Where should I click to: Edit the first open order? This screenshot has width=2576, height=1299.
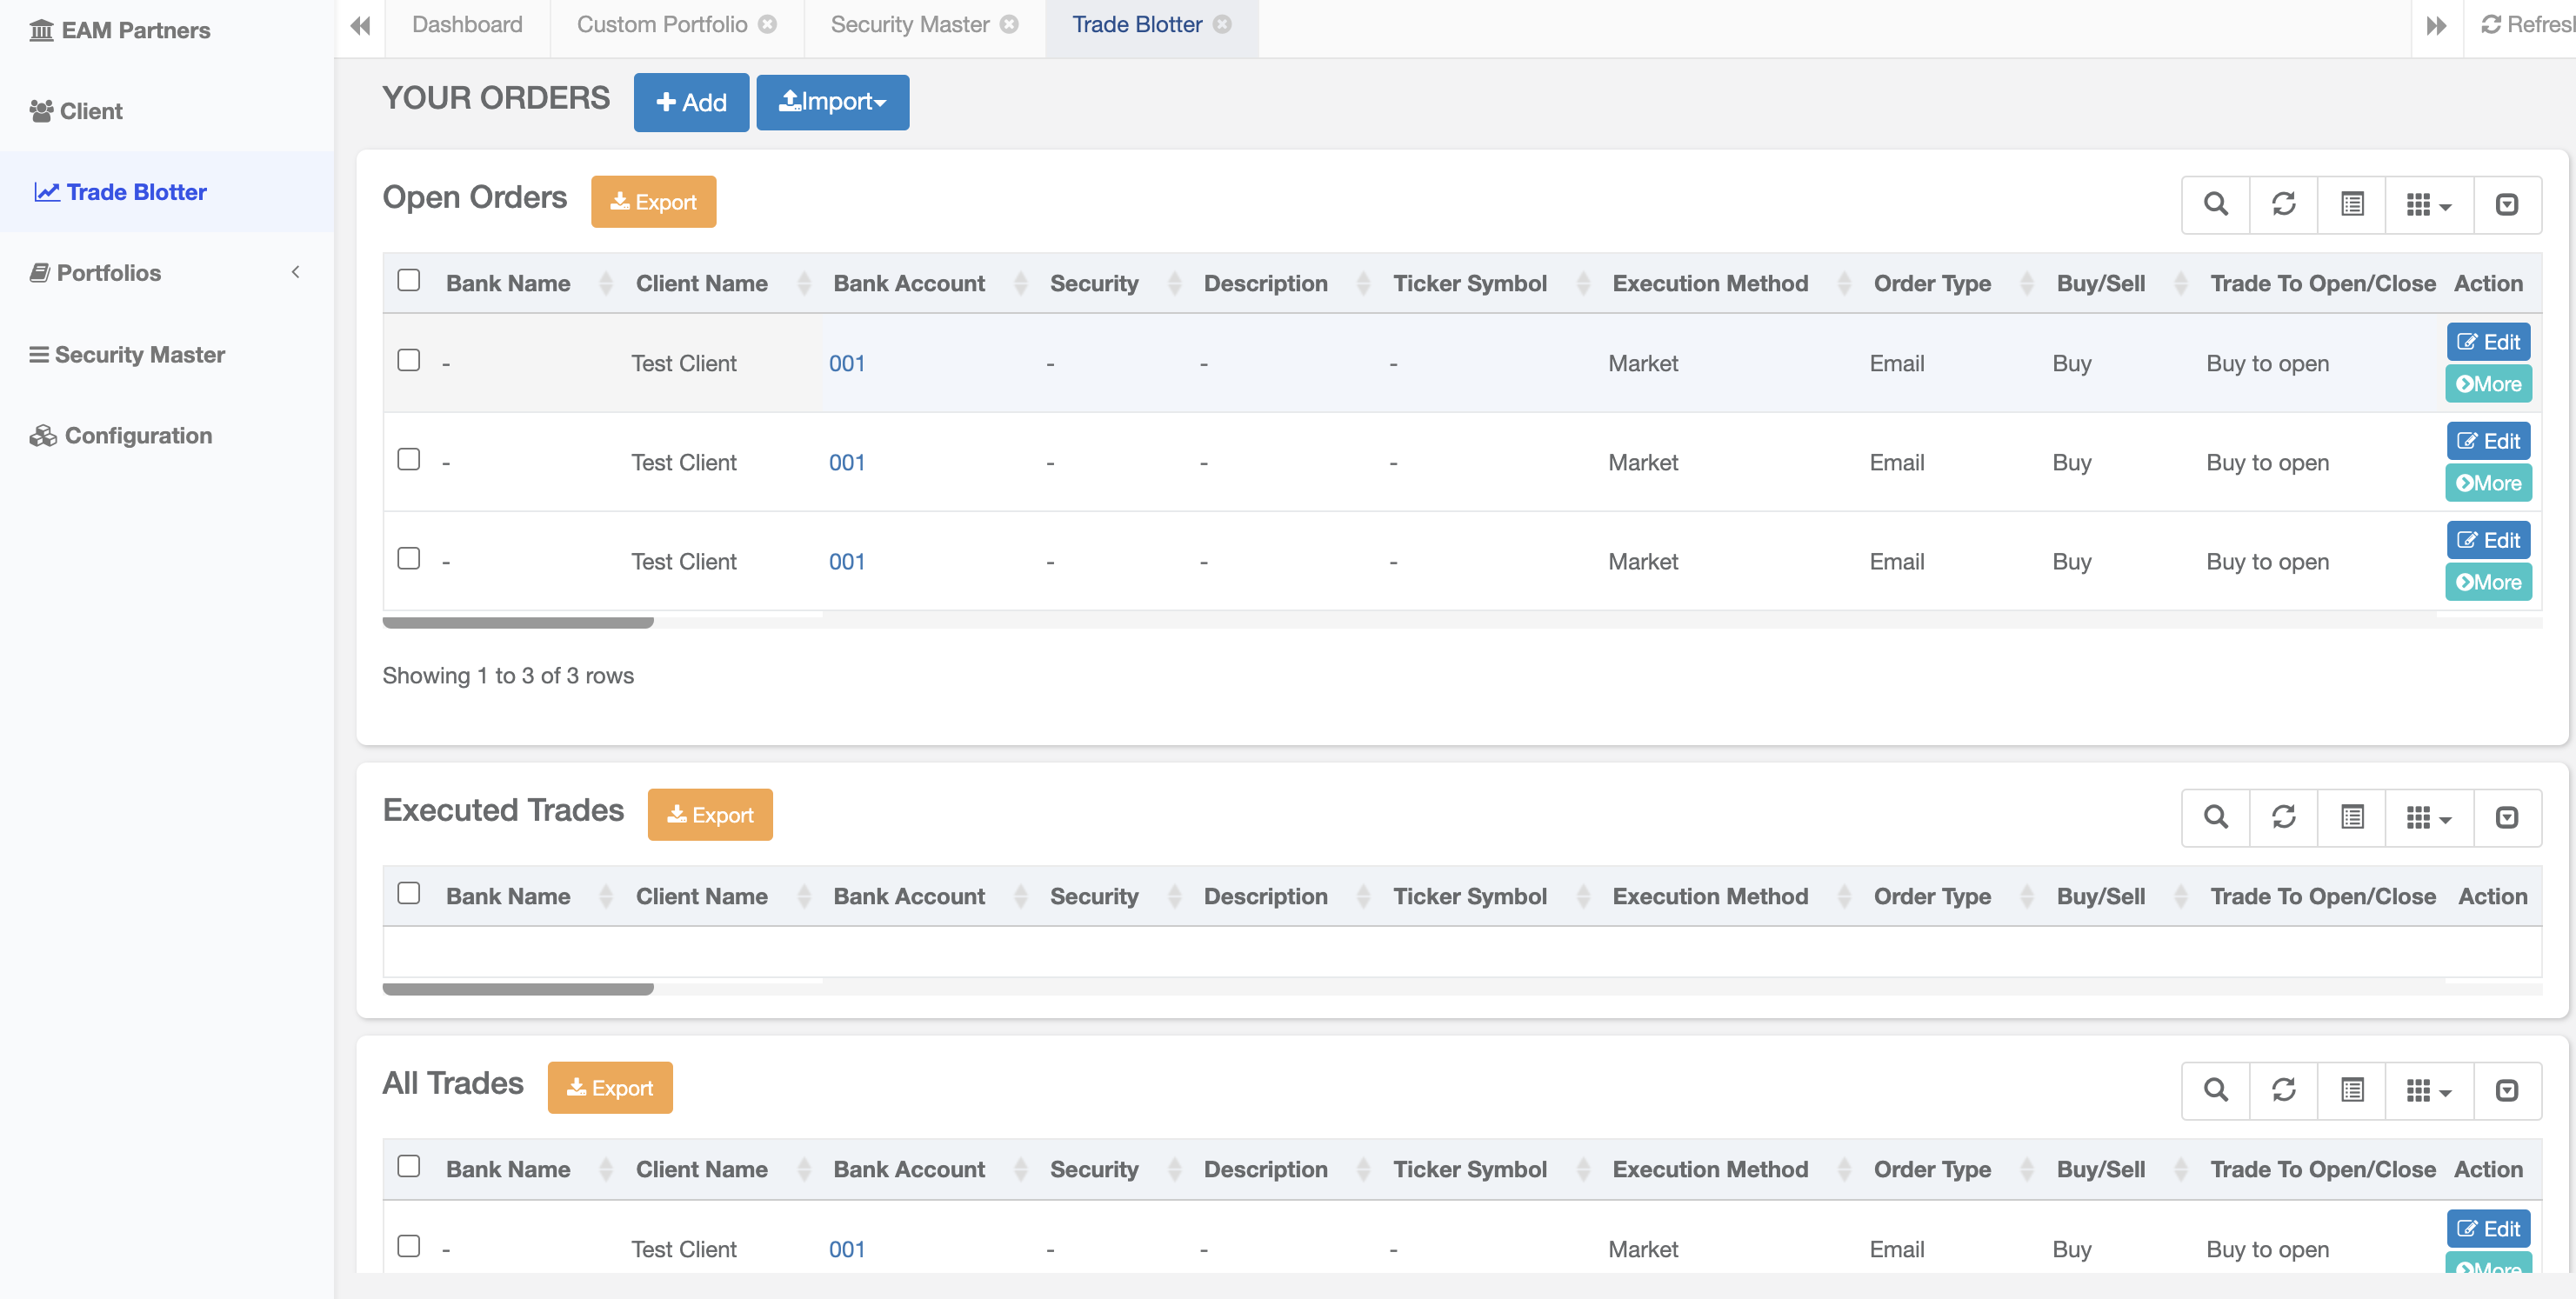(x=2488, y=342)
